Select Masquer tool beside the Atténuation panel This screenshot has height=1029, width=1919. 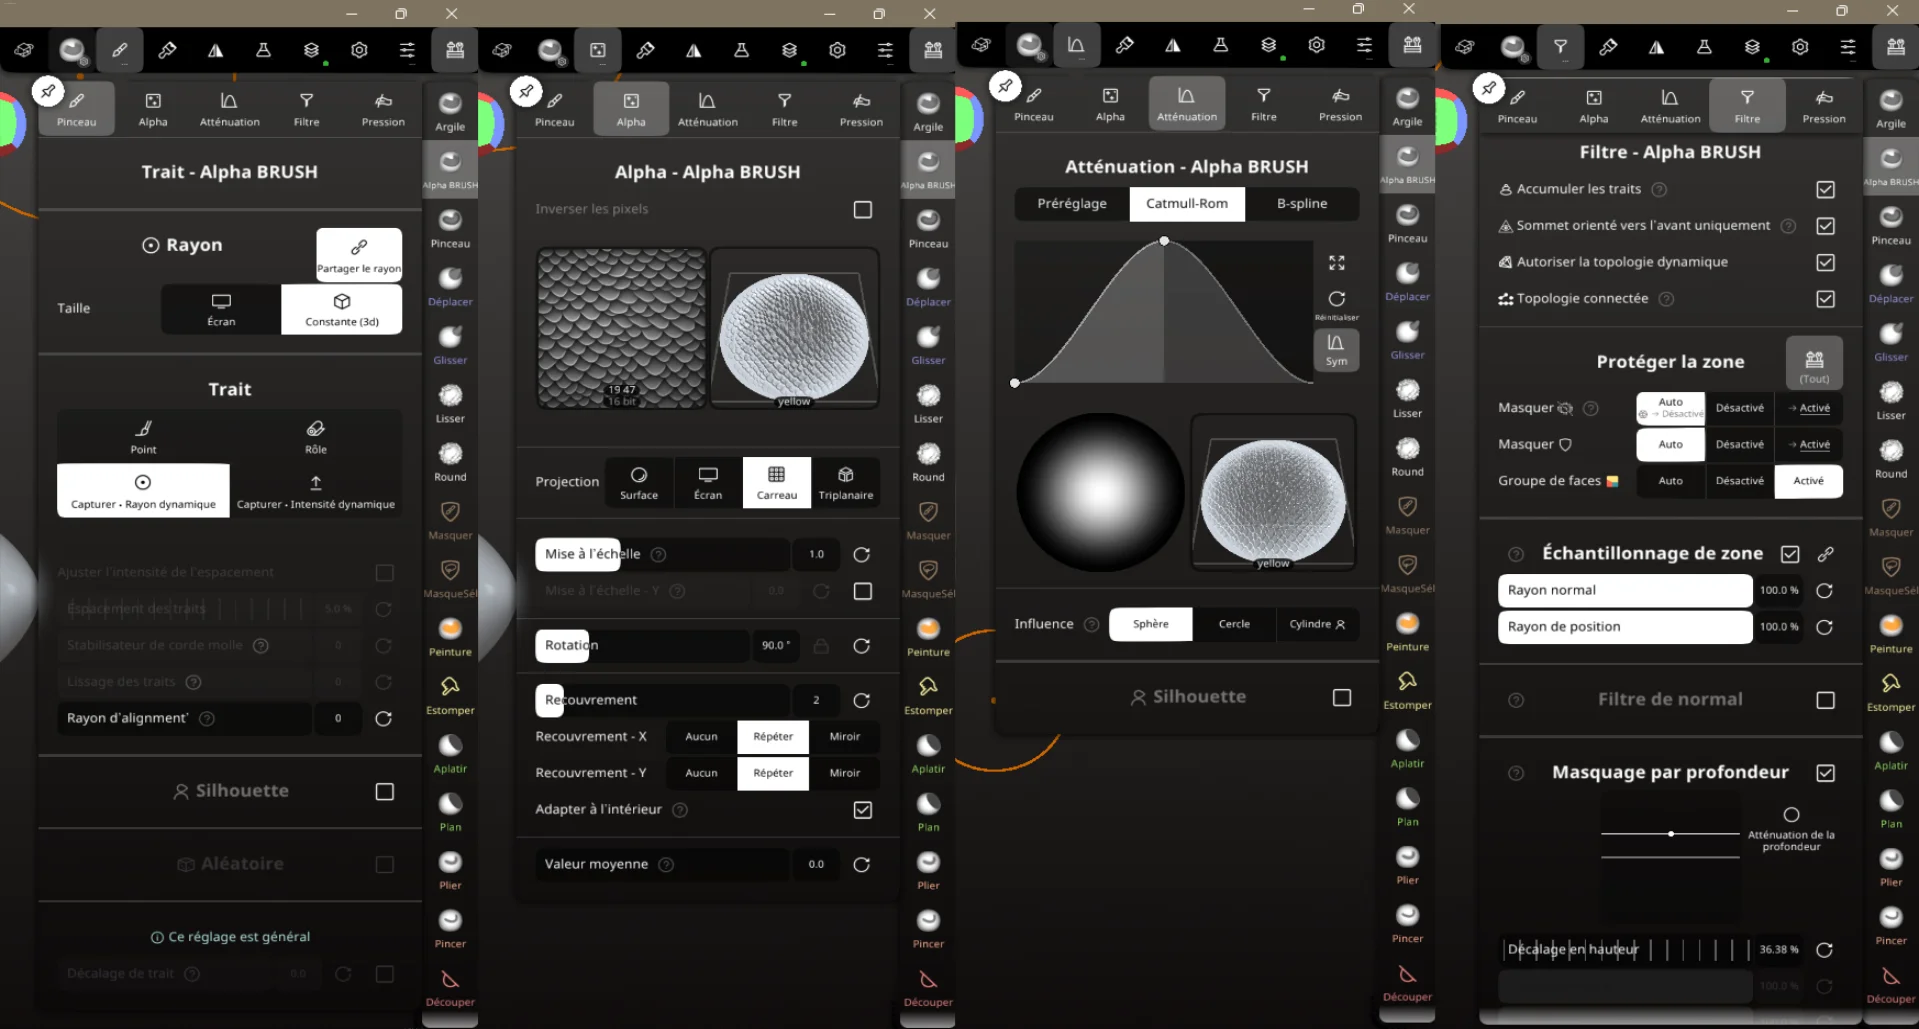pyautogui.click(x=1407, y=515)
